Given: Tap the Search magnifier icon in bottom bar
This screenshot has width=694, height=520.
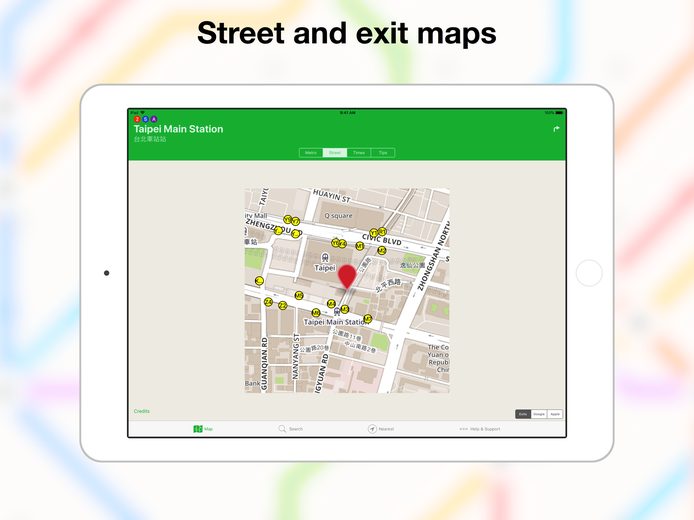Looking at the screenshot, I should (x=282, y=428).
